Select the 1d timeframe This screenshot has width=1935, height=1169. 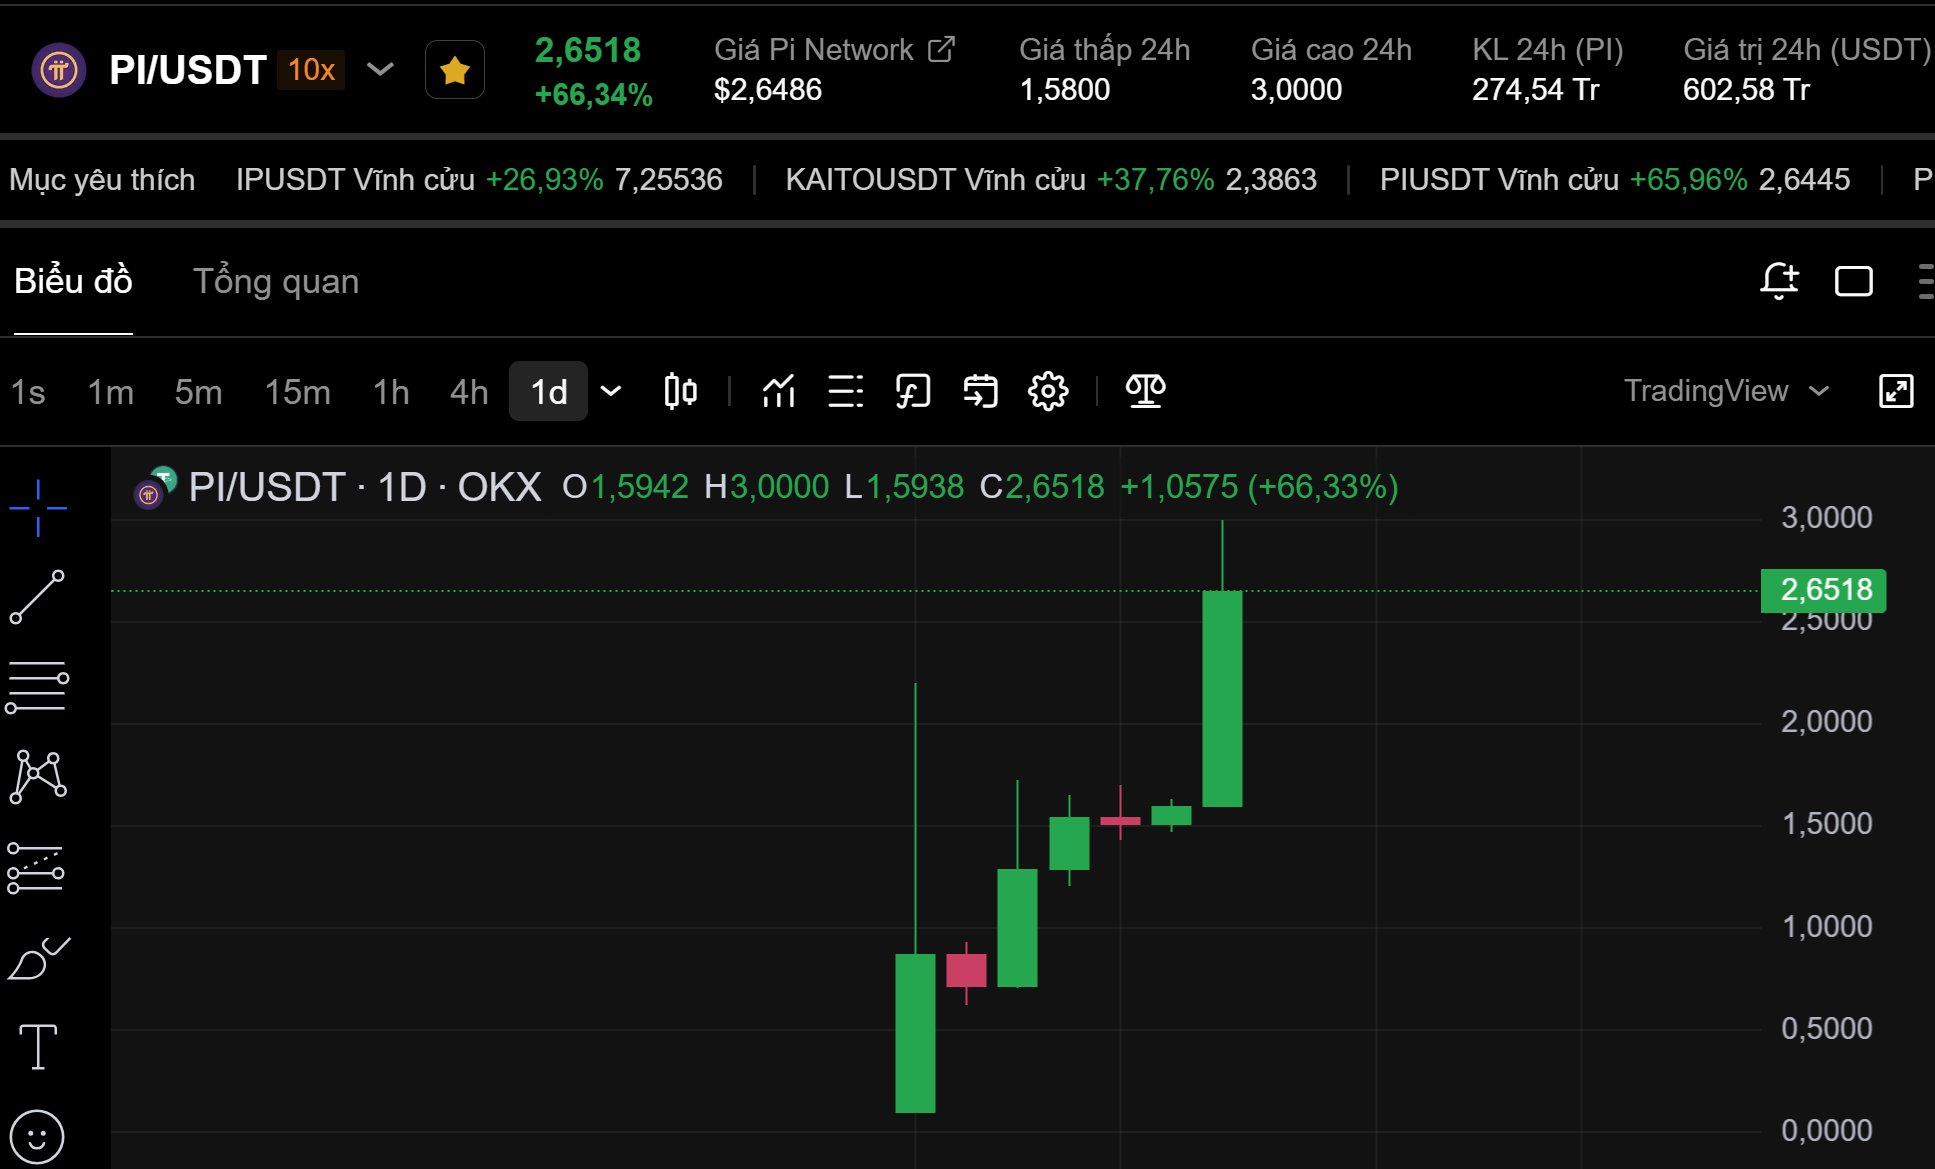tap(549, 392)
